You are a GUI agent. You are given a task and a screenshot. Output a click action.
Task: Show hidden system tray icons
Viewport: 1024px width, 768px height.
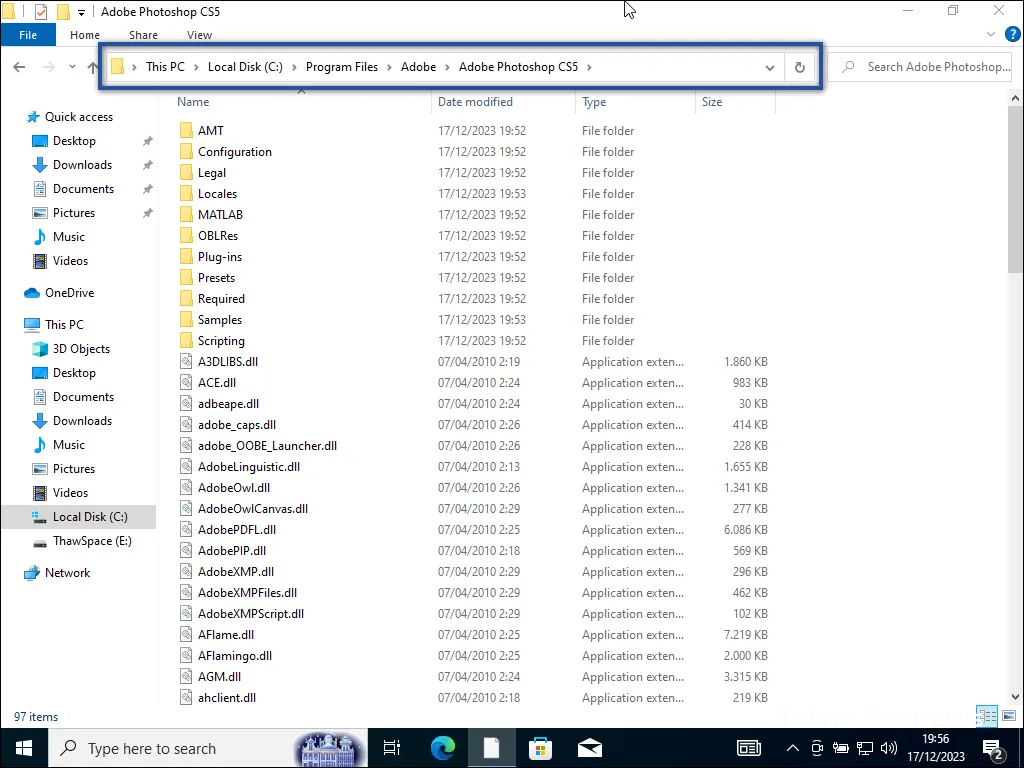[793, 748]
